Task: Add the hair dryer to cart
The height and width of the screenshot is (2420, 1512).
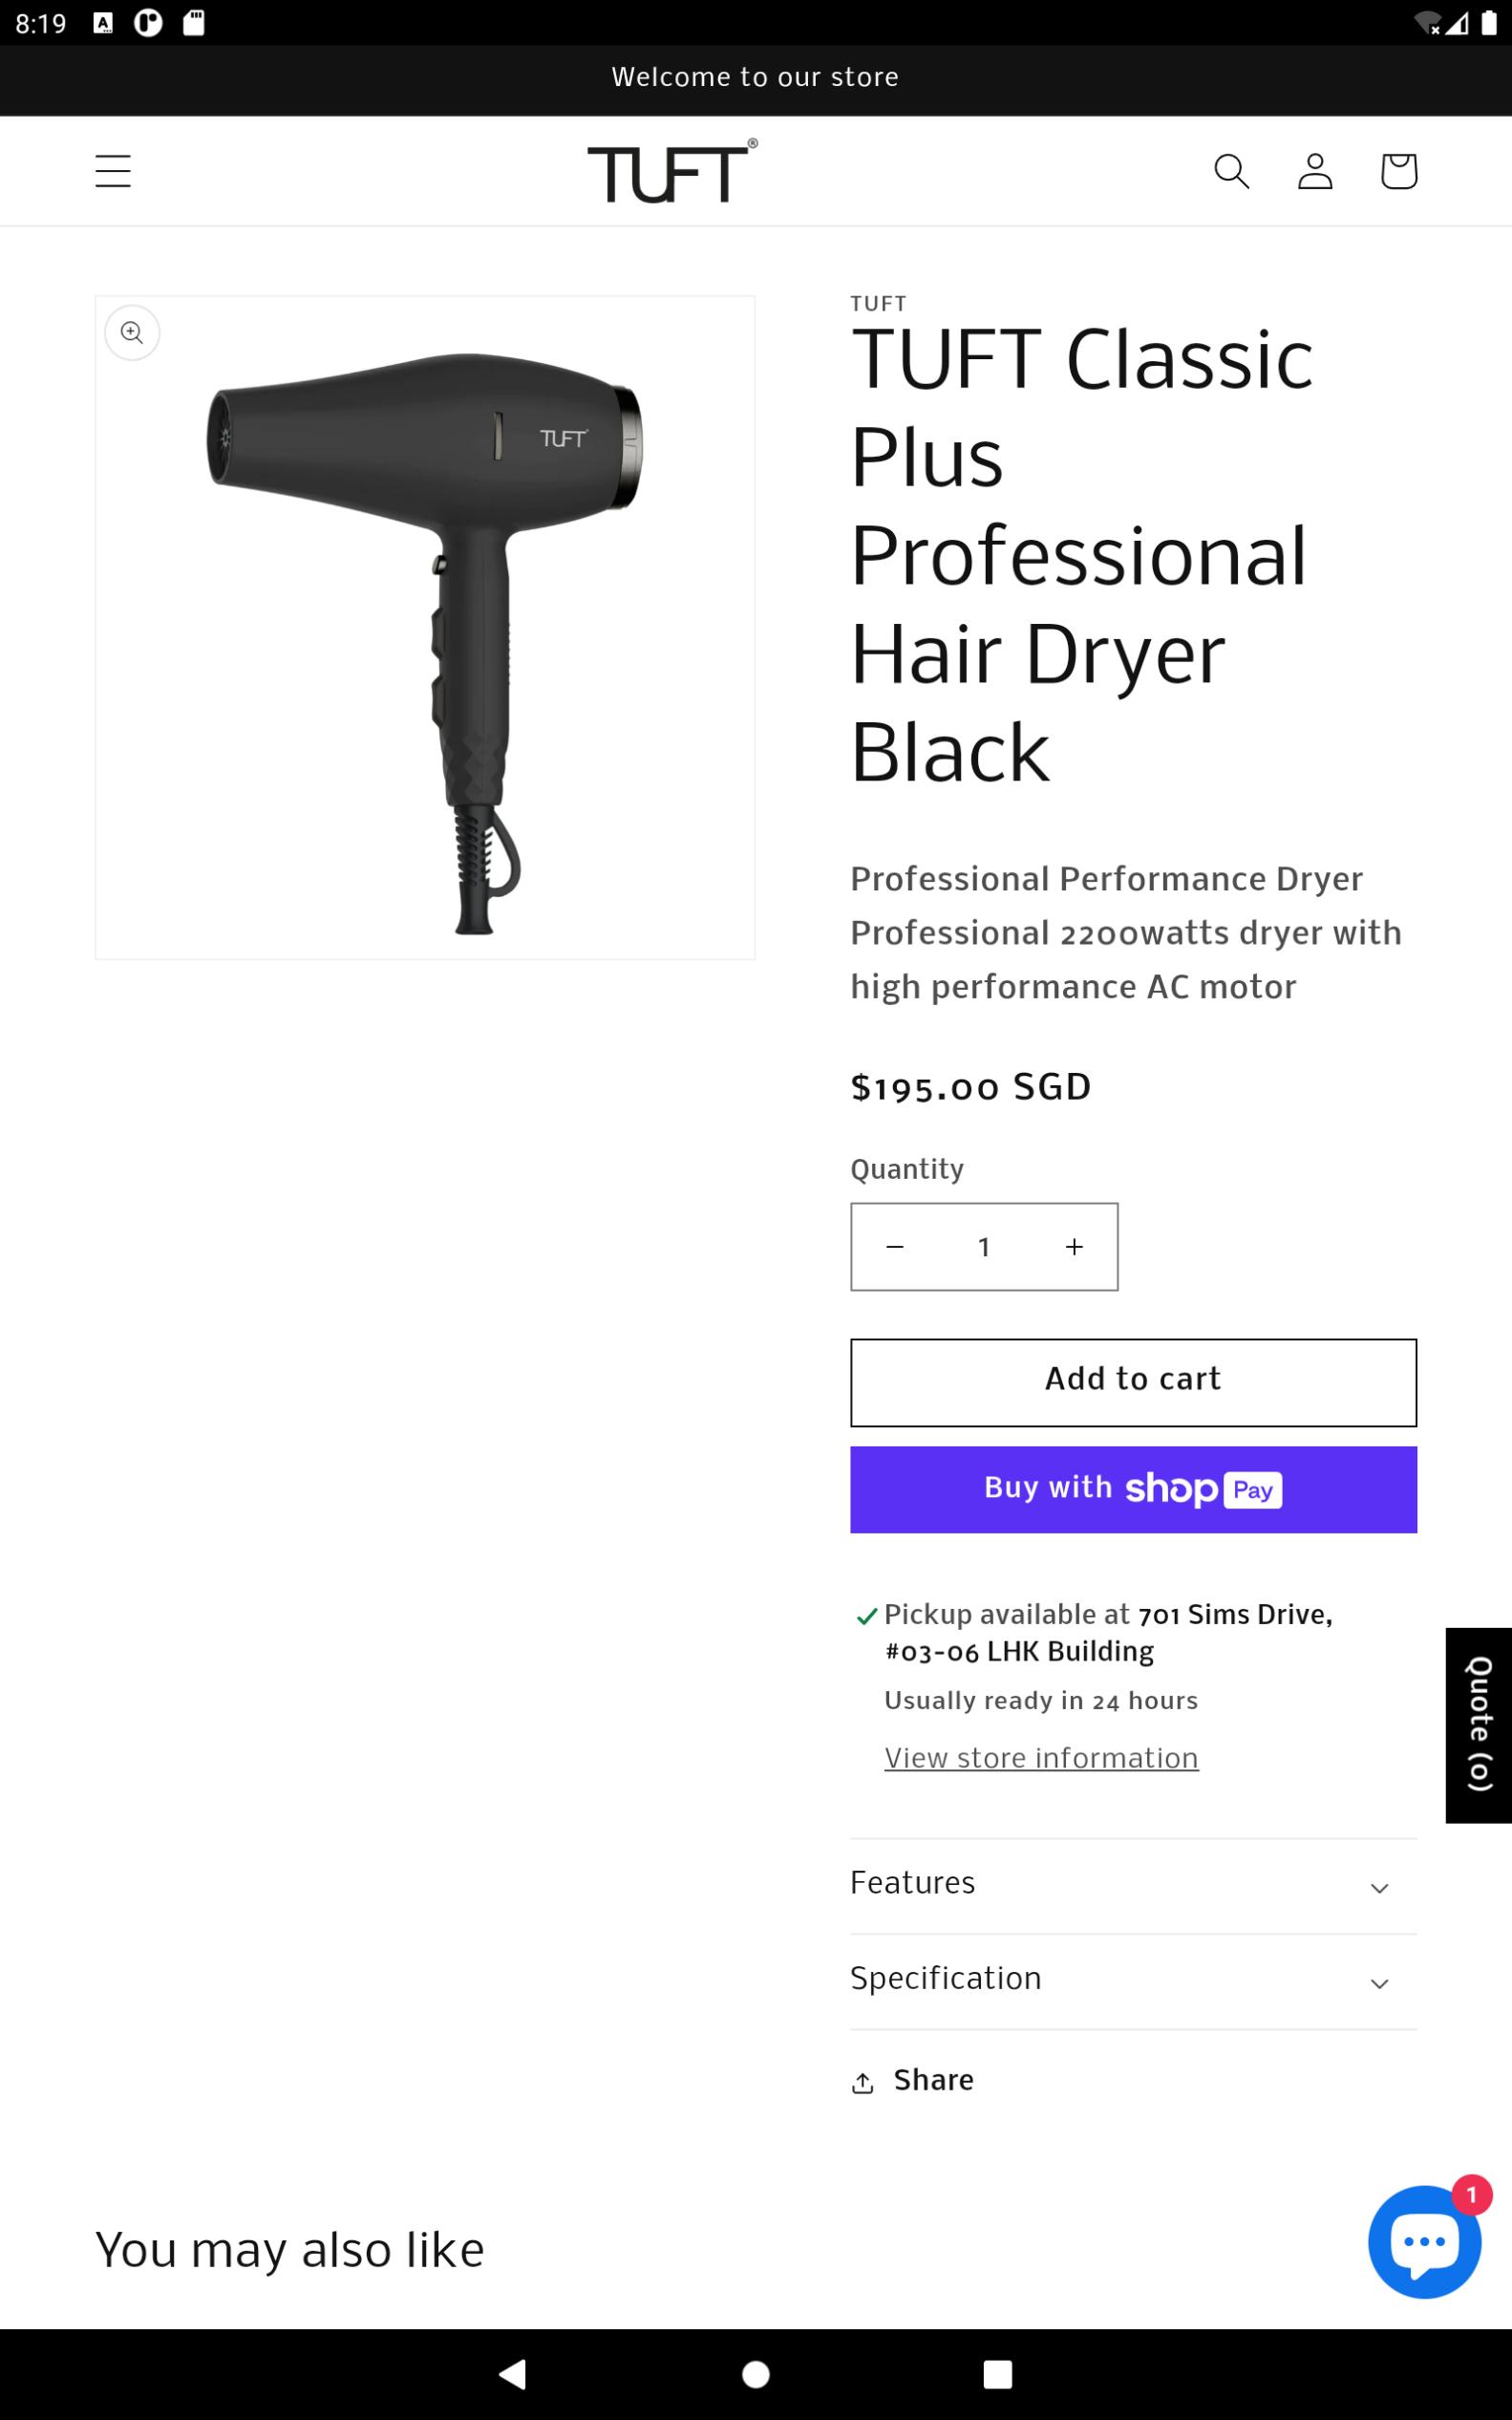Action: [x=1133, y=1382]
